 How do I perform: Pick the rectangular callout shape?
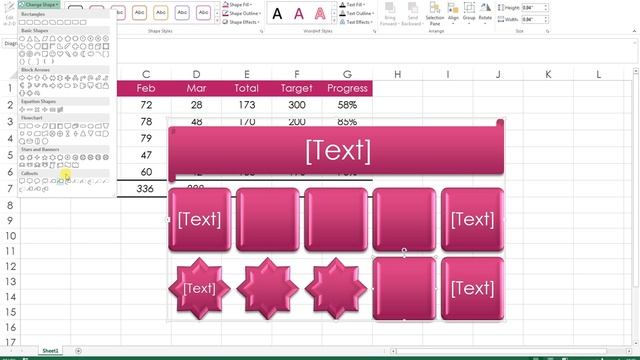[x=22, y=181]
